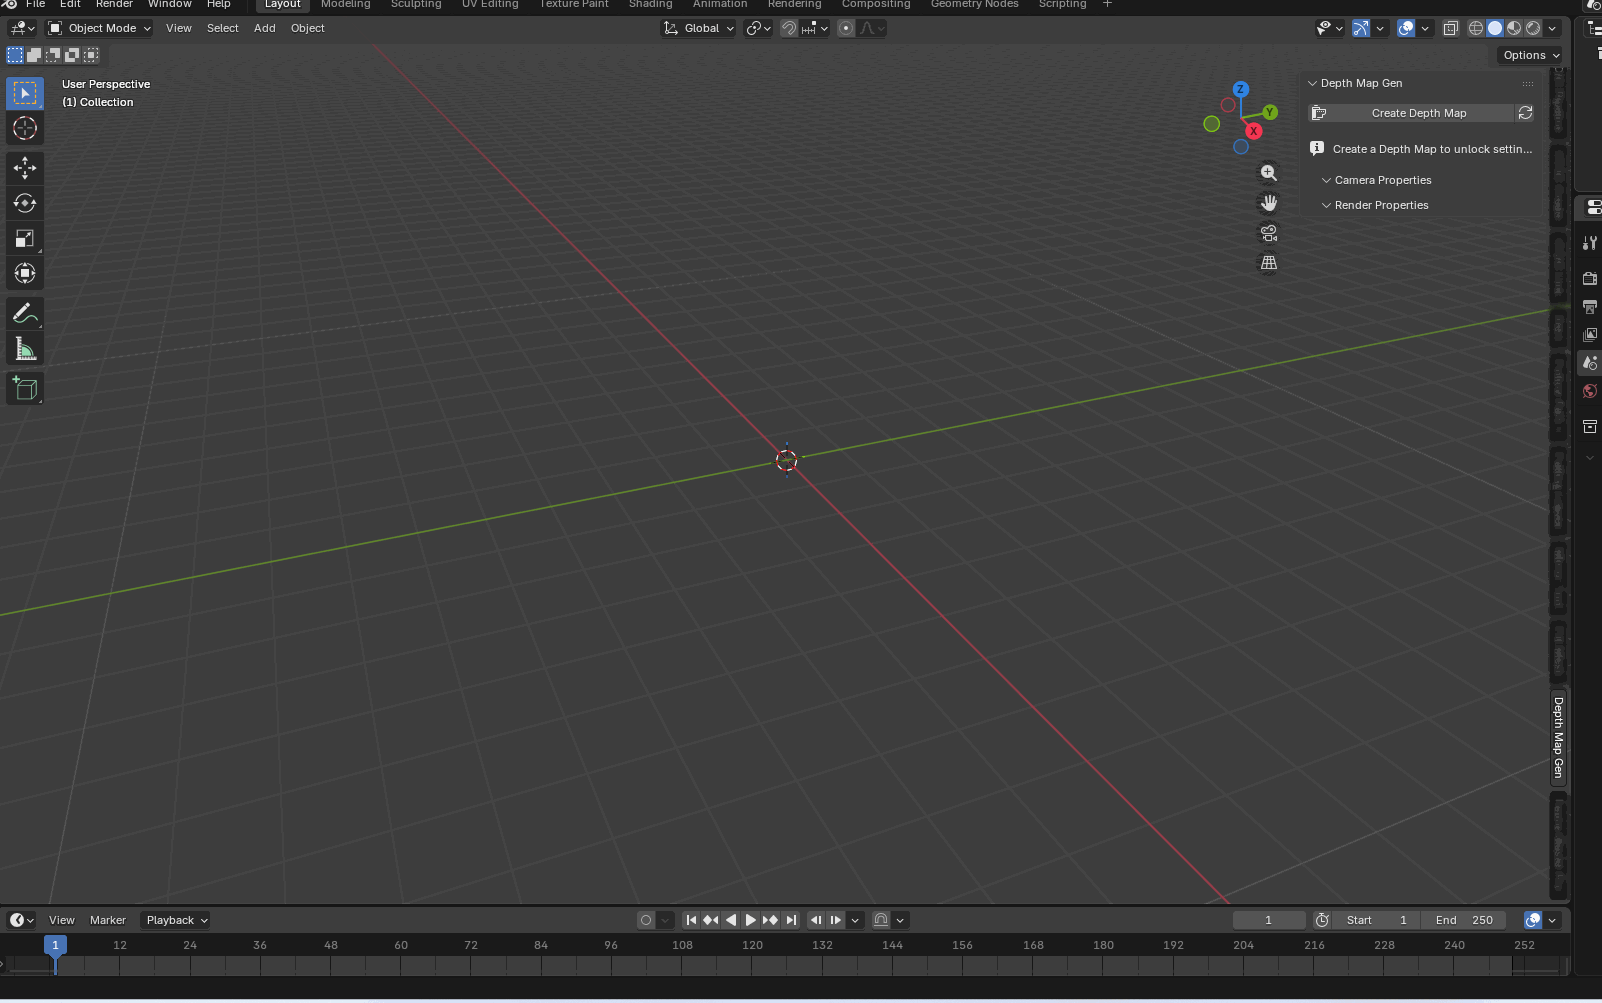The height and width of the screenshot is (1003, 1602).
Task: Select the Rotate tool
Action: [24, 203]
